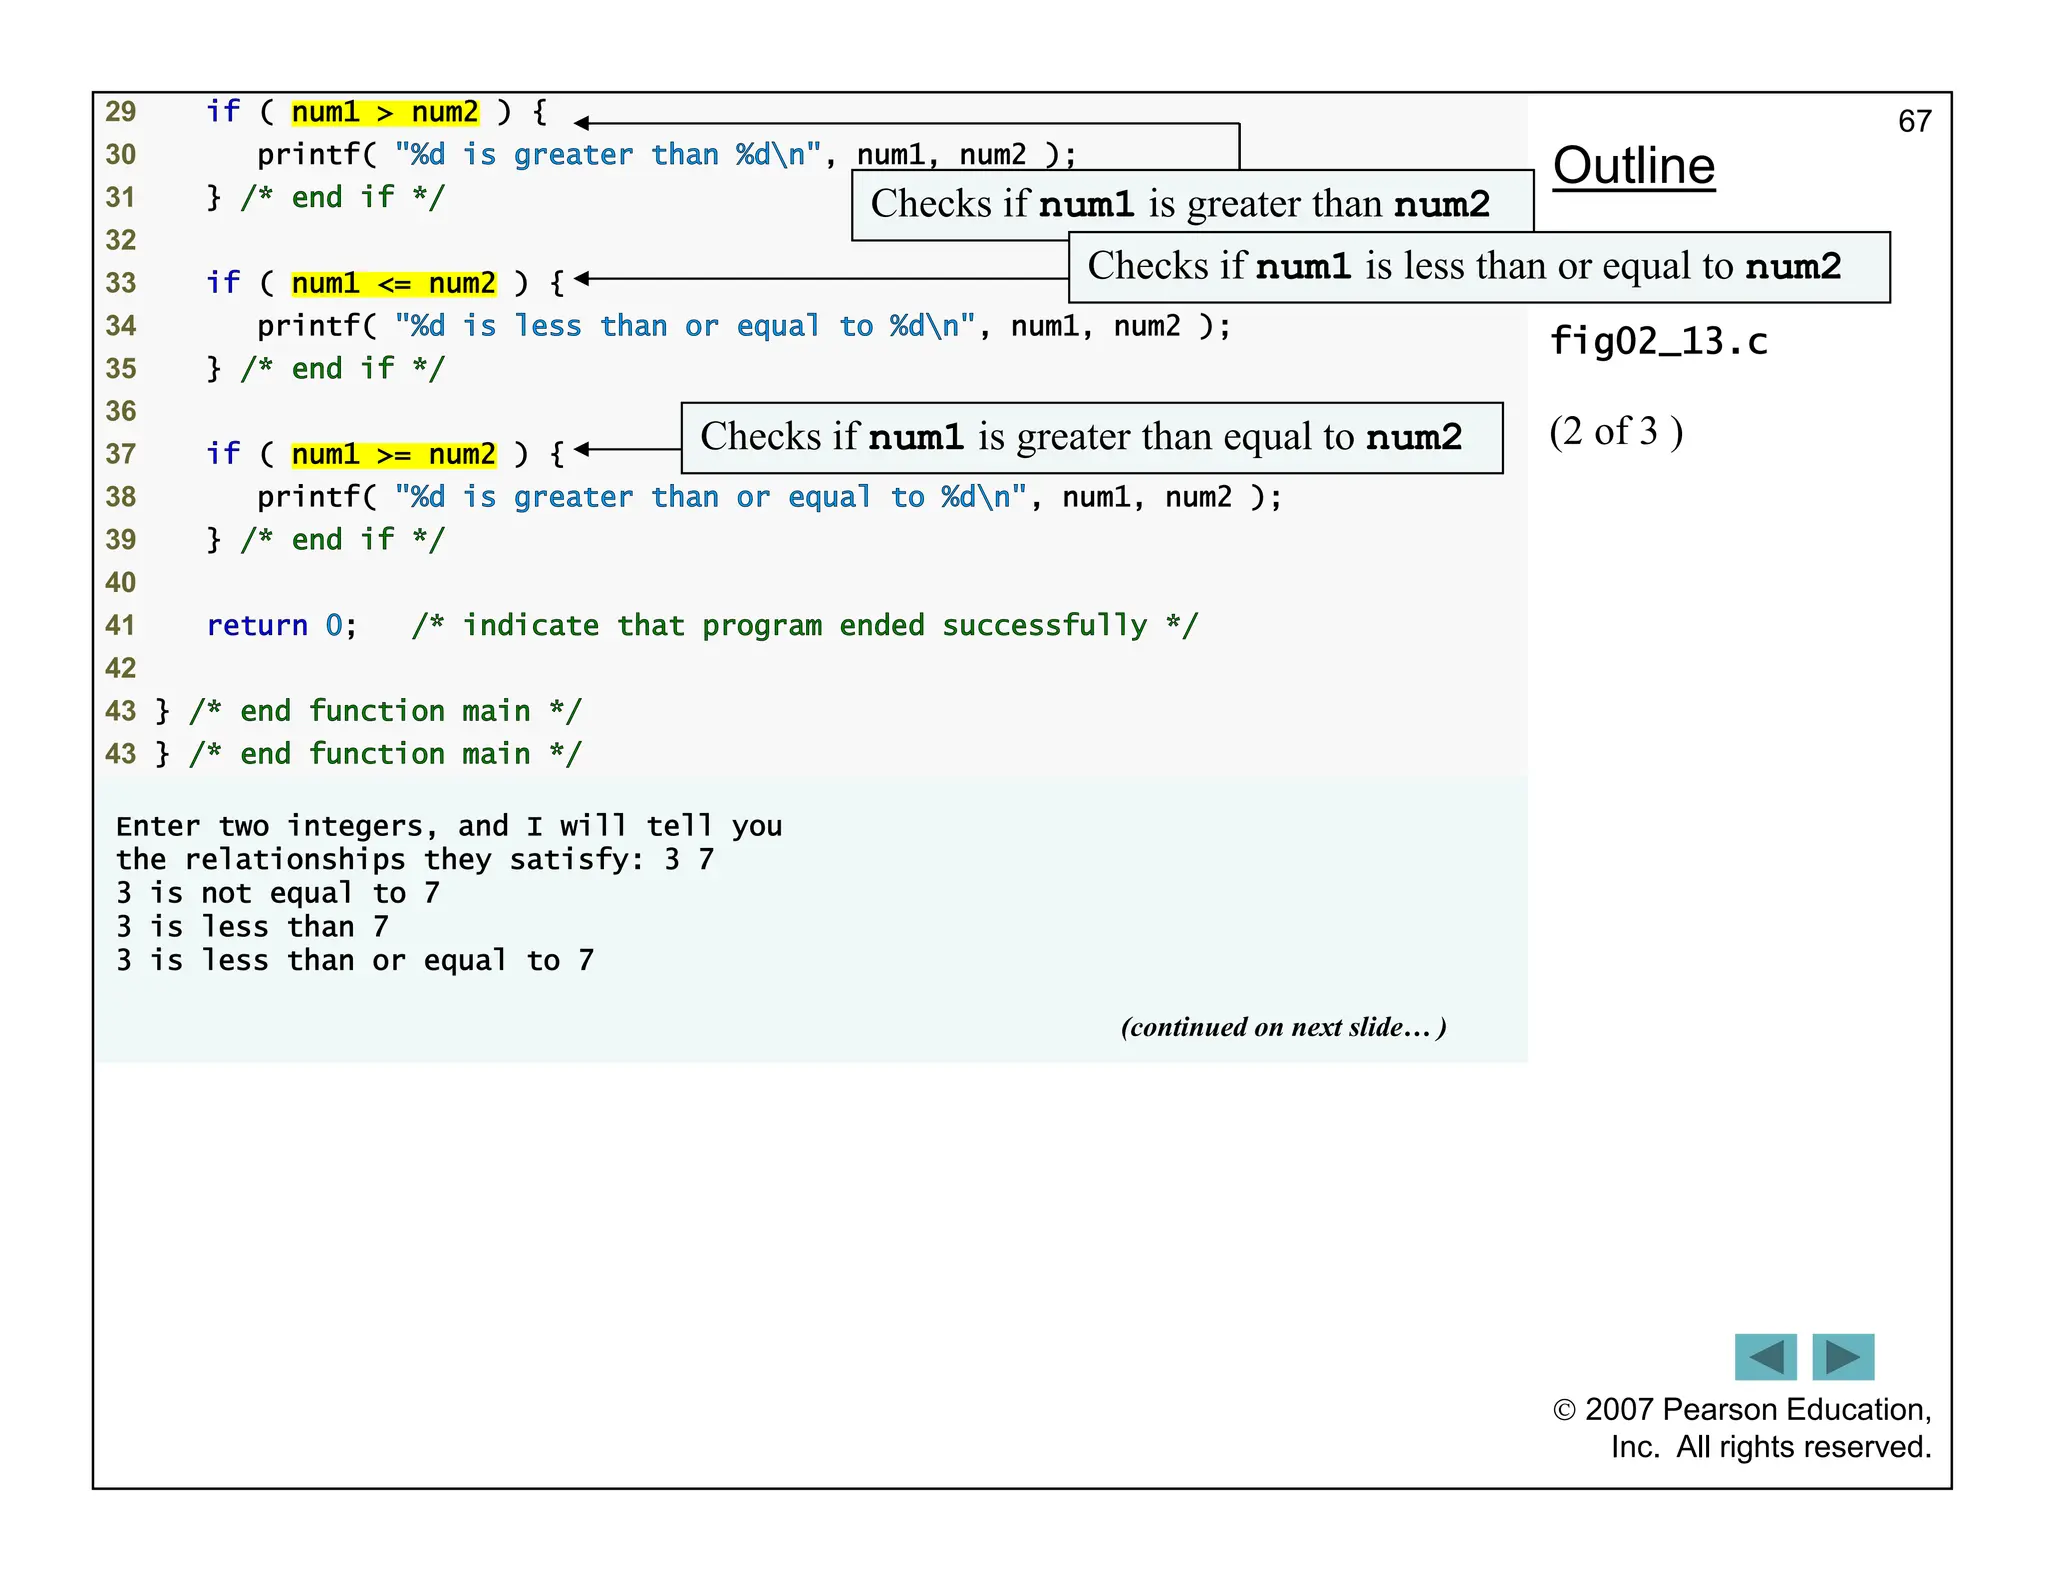This screenshot has width=2048, height=1582.
Task: Click the '3 is not equal to 7' output line
Action: point(277,892)
